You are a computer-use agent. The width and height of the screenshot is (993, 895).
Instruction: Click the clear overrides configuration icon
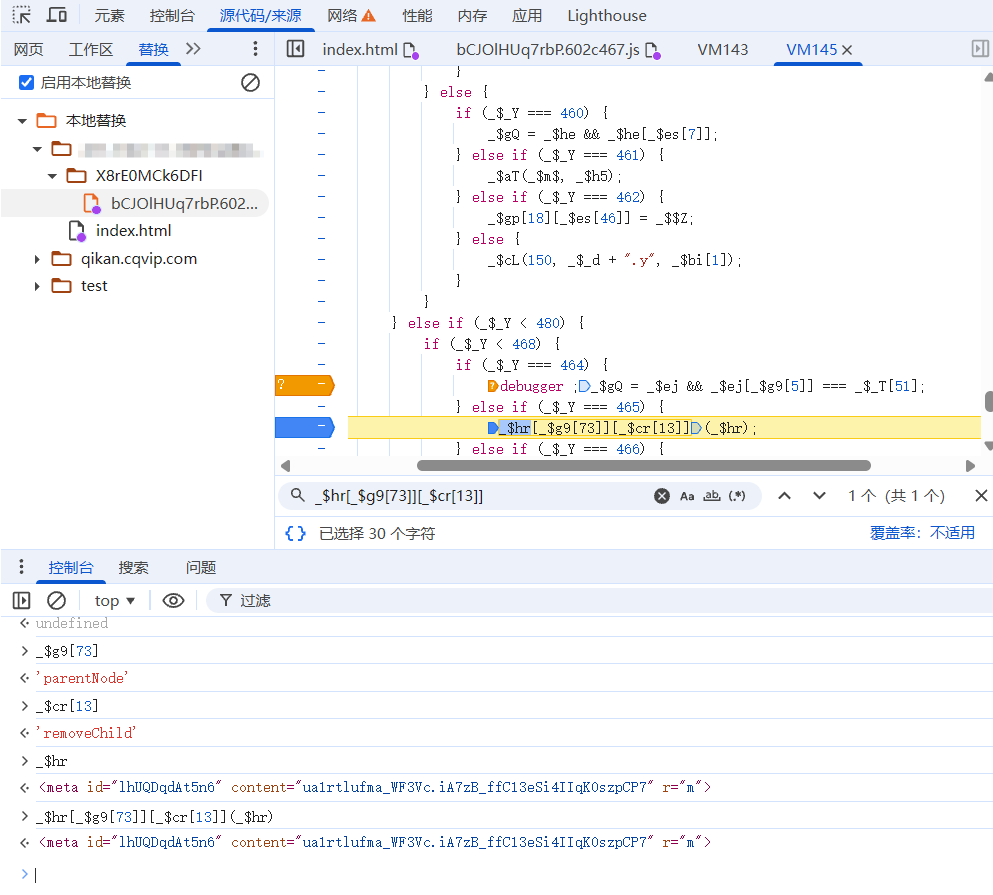250,83
